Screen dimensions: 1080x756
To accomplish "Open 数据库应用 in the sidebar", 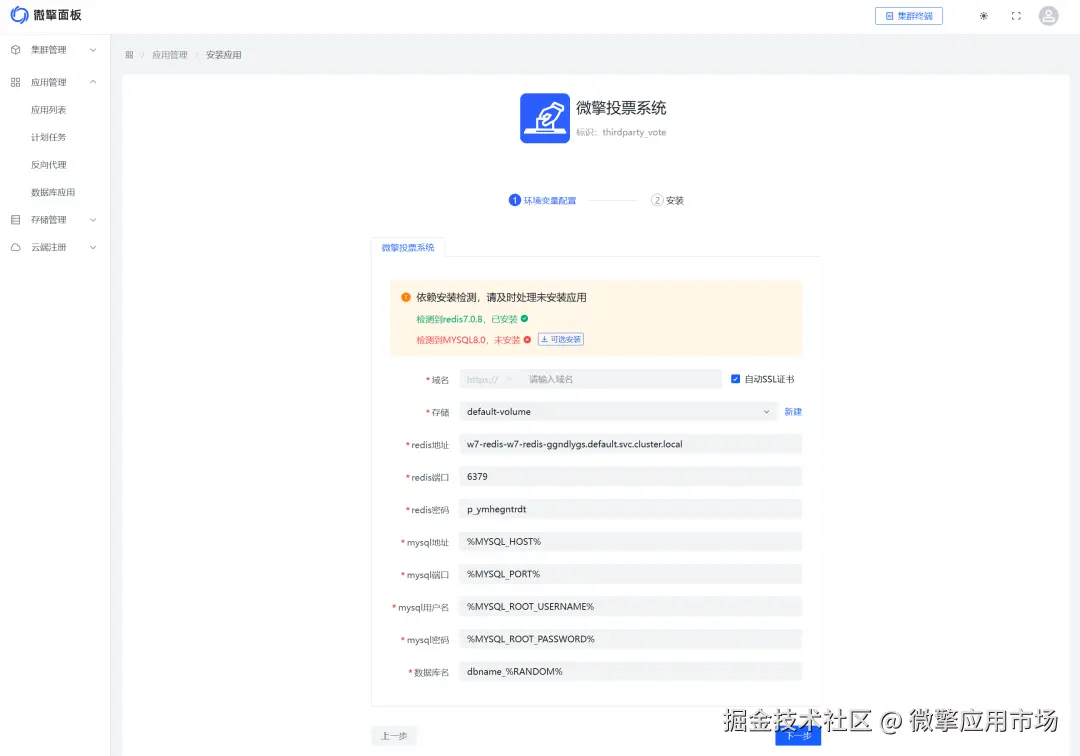I will (x=53, y=192).
